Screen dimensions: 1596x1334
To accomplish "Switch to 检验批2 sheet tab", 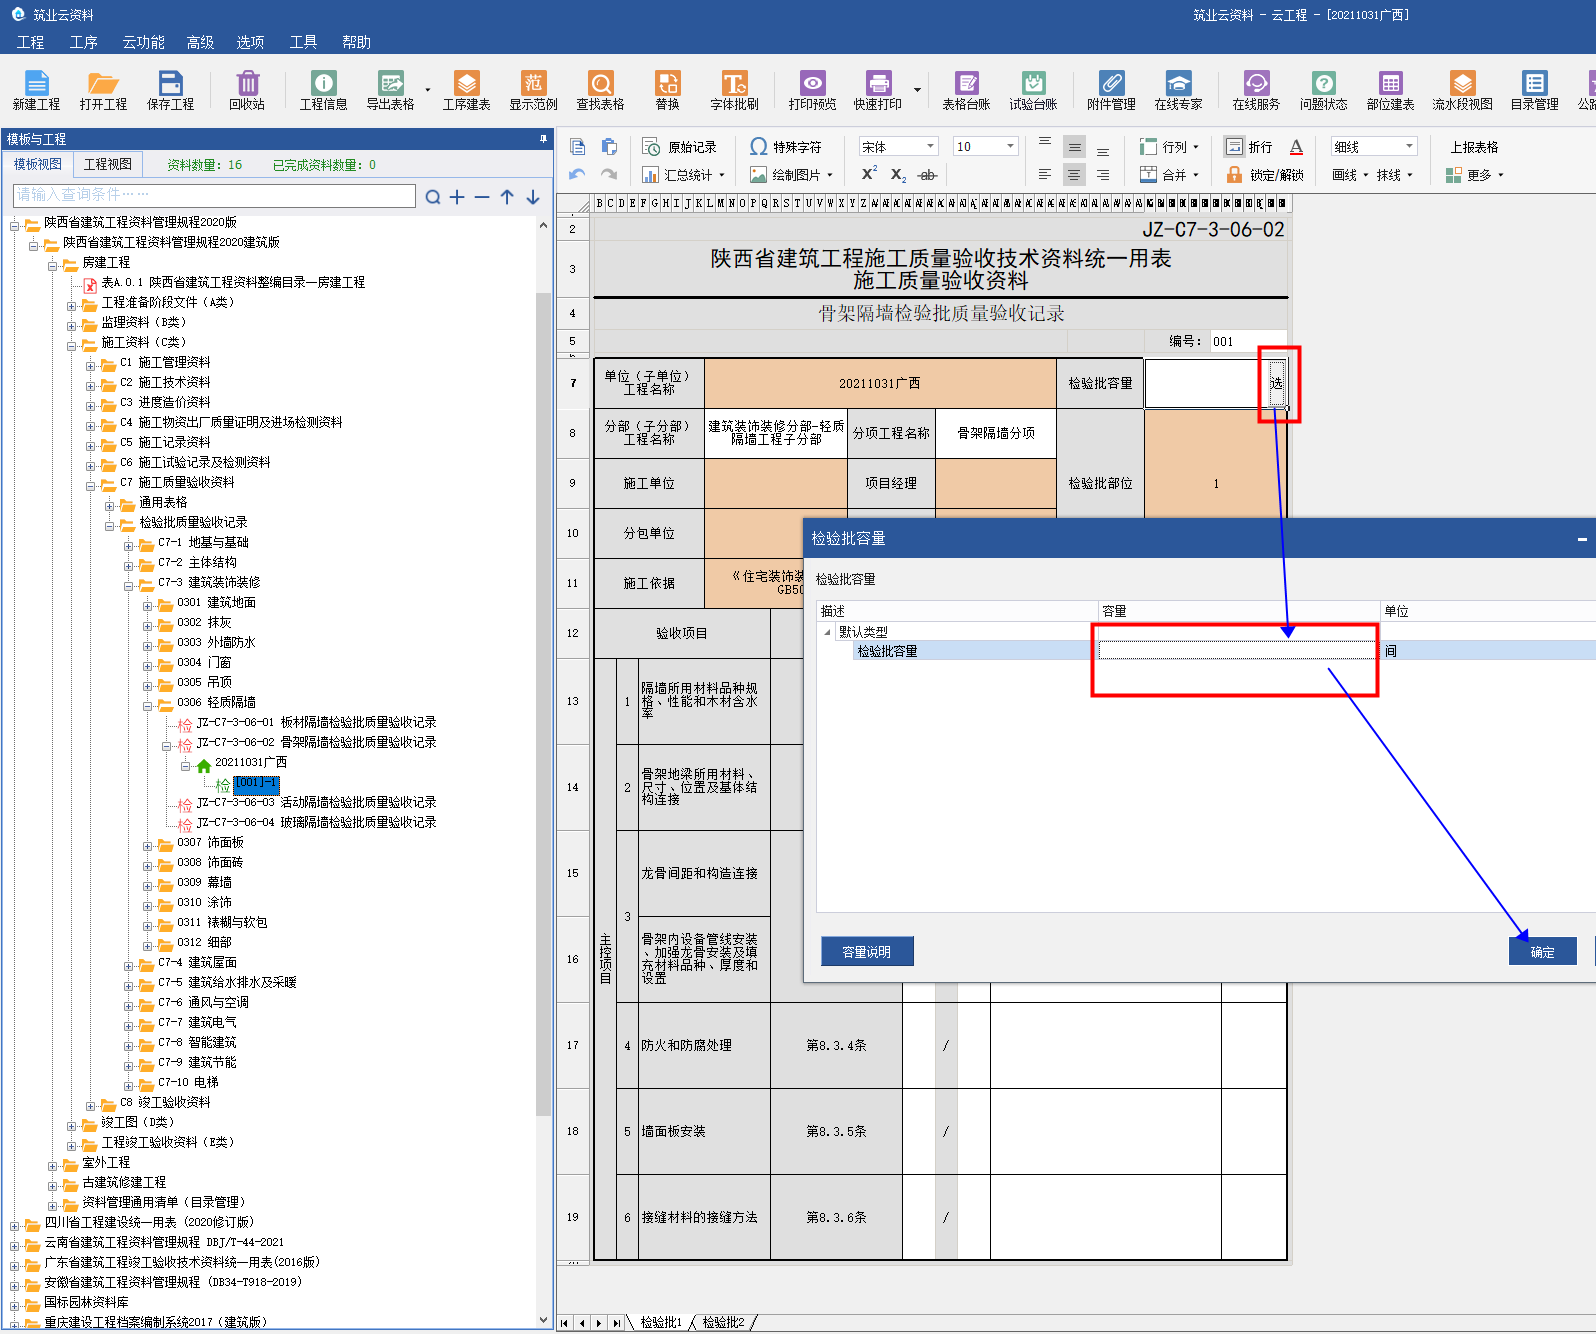I will pyautogui.click(x=723, y=1322).
